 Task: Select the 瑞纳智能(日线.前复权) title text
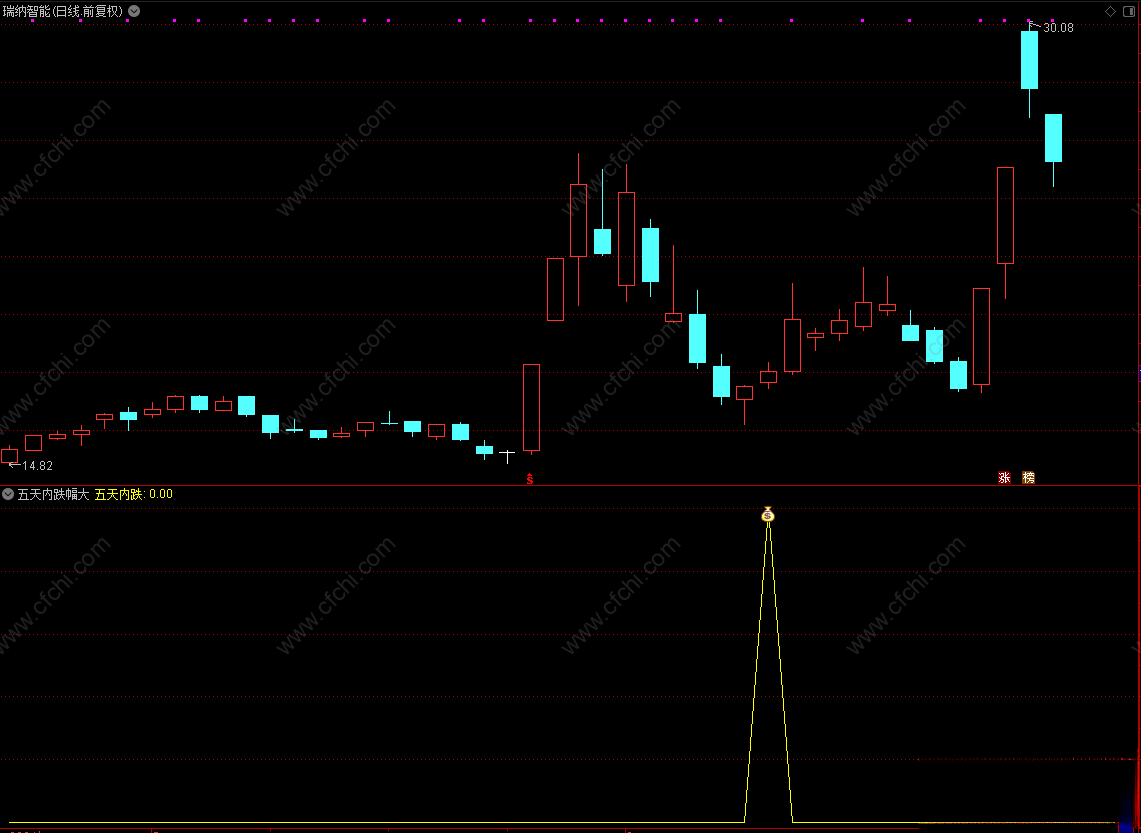click(x=63, y=11)
